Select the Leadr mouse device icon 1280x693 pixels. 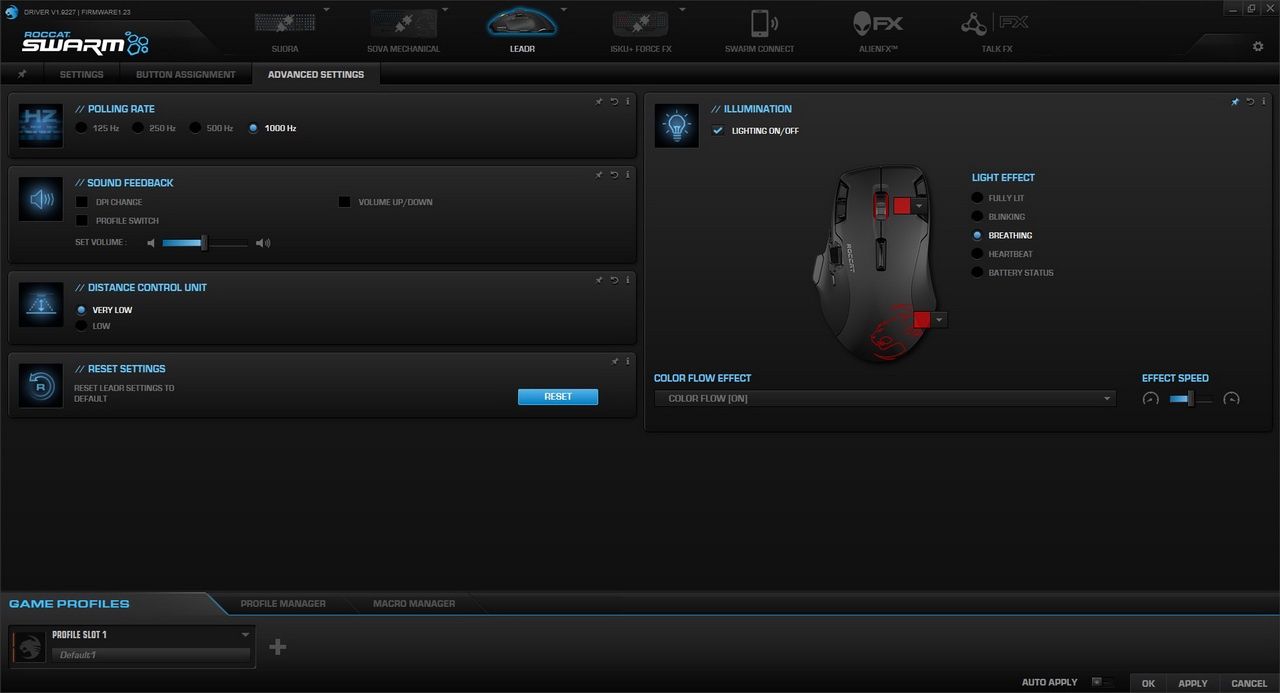coord(521,23)
